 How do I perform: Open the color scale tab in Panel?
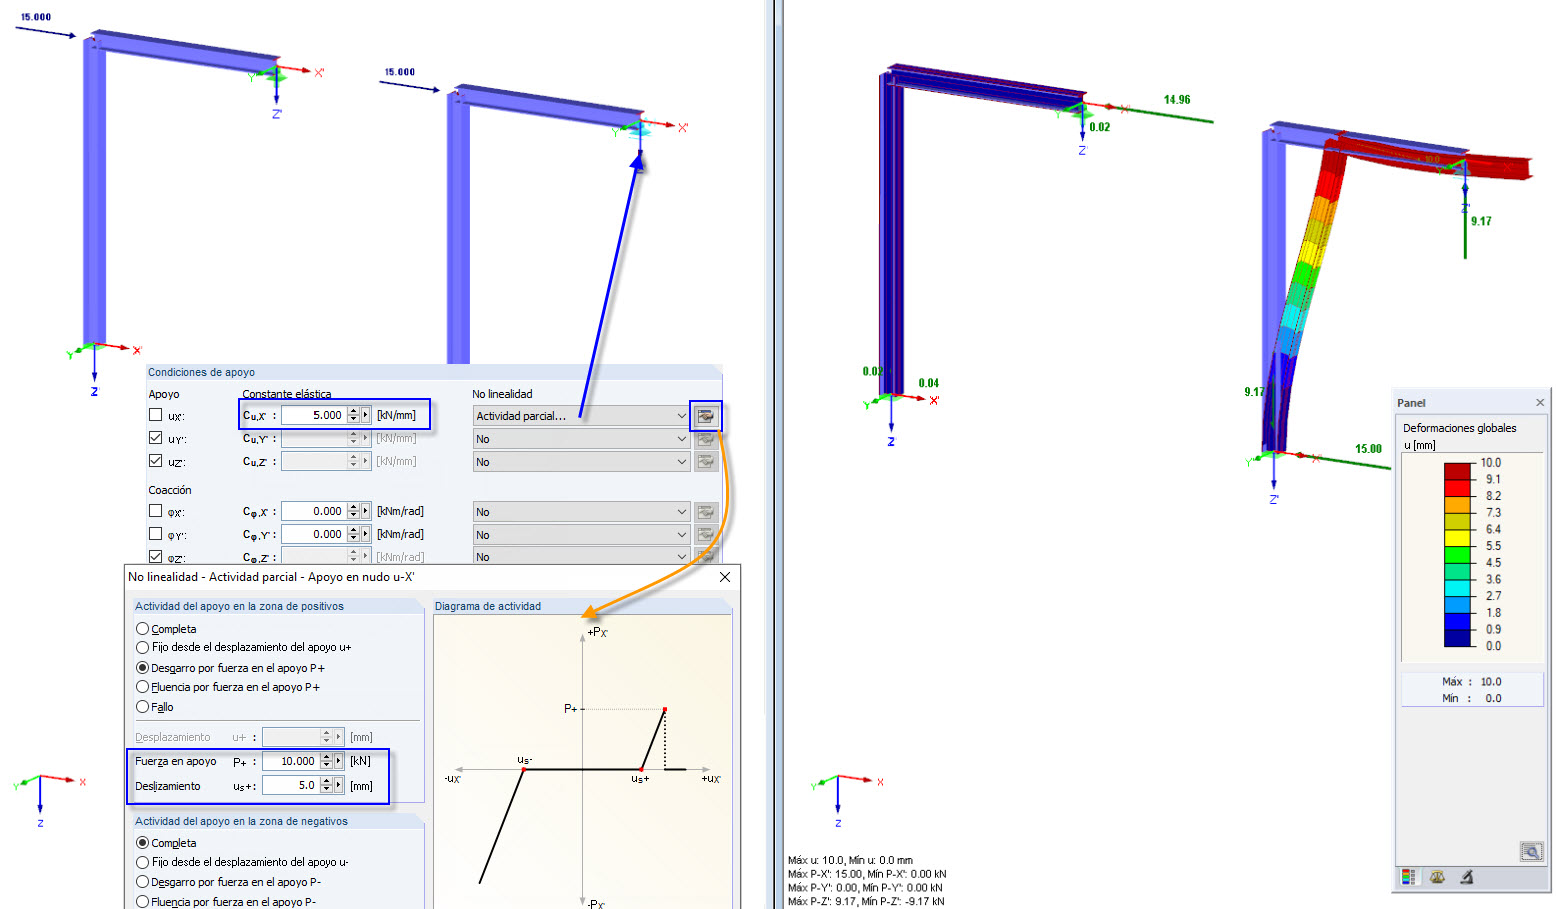[1409, 877]
